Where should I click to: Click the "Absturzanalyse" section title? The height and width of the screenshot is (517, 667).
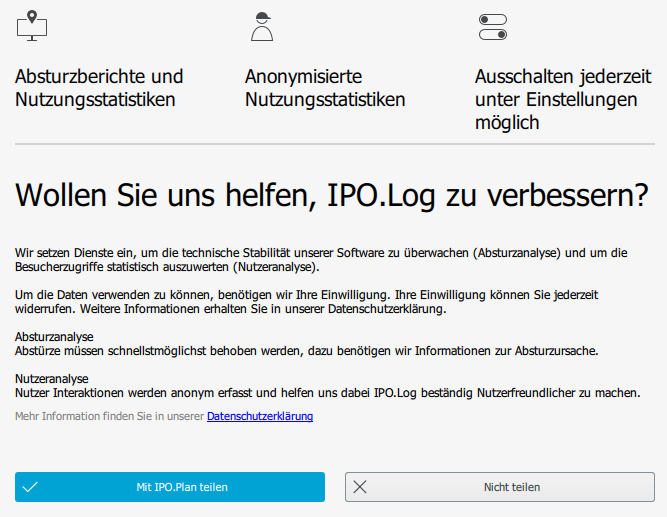tap(54, 337)
